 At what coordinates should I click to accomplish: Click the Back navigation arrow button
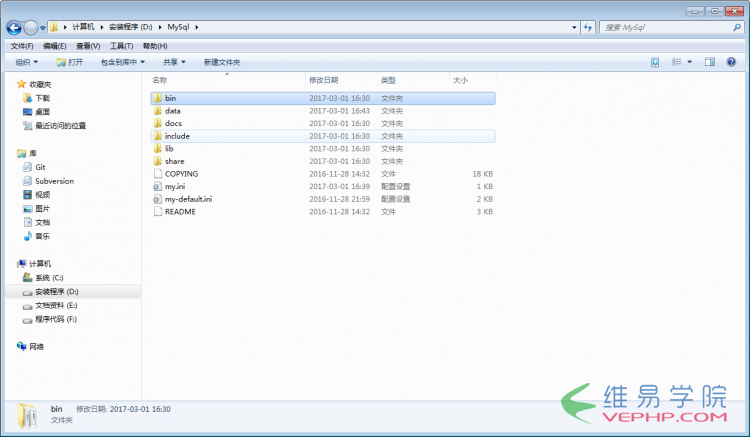pyautogui.click(x=14, y=28)
